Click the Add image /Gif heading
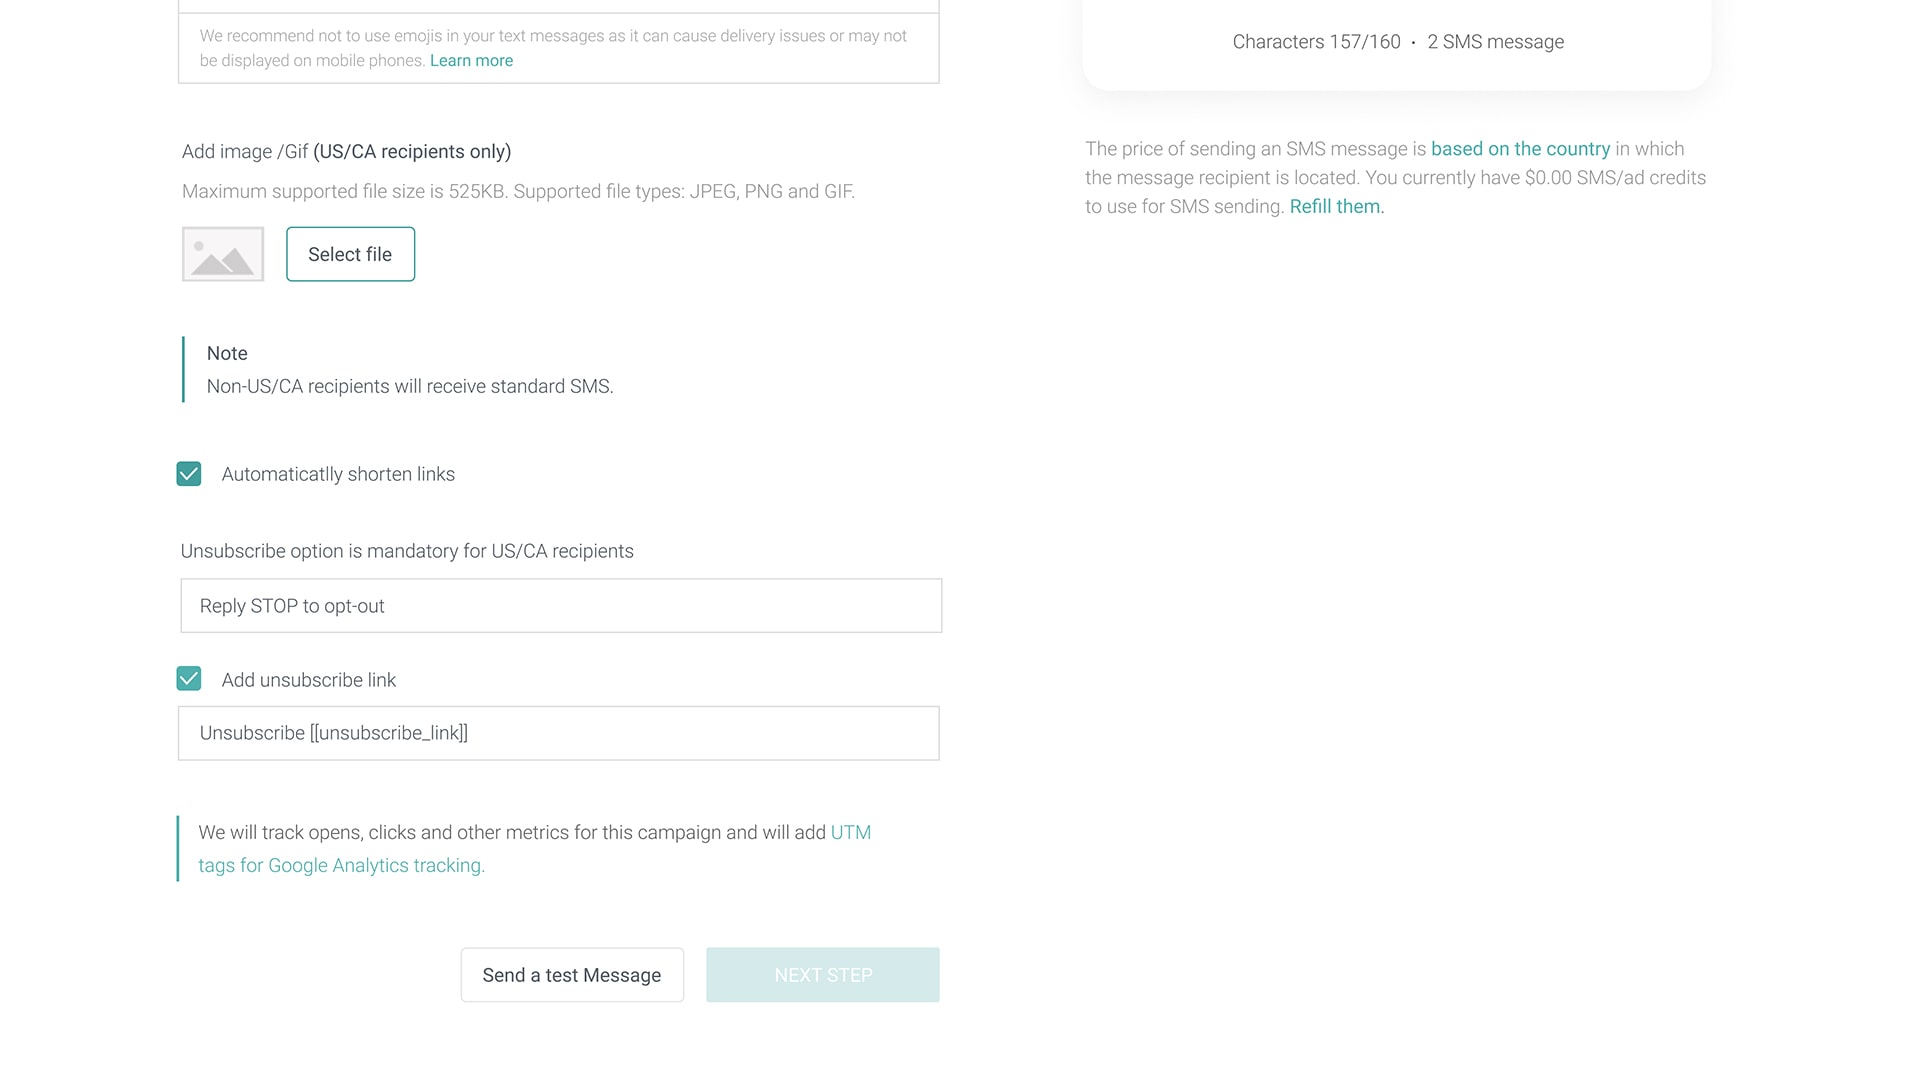The width and height of the screenshot is (1920, 1080). point(346,151)
